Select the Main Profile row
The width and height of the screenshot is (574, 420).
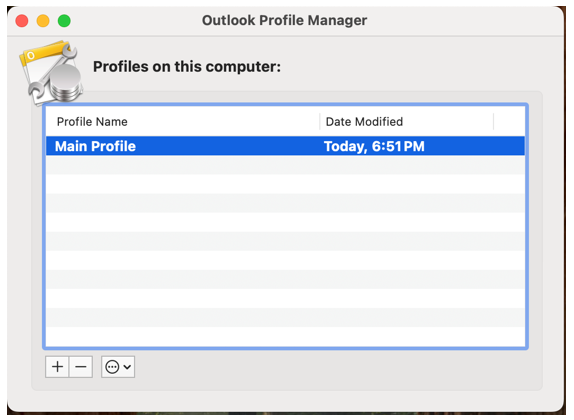[285, 146]
